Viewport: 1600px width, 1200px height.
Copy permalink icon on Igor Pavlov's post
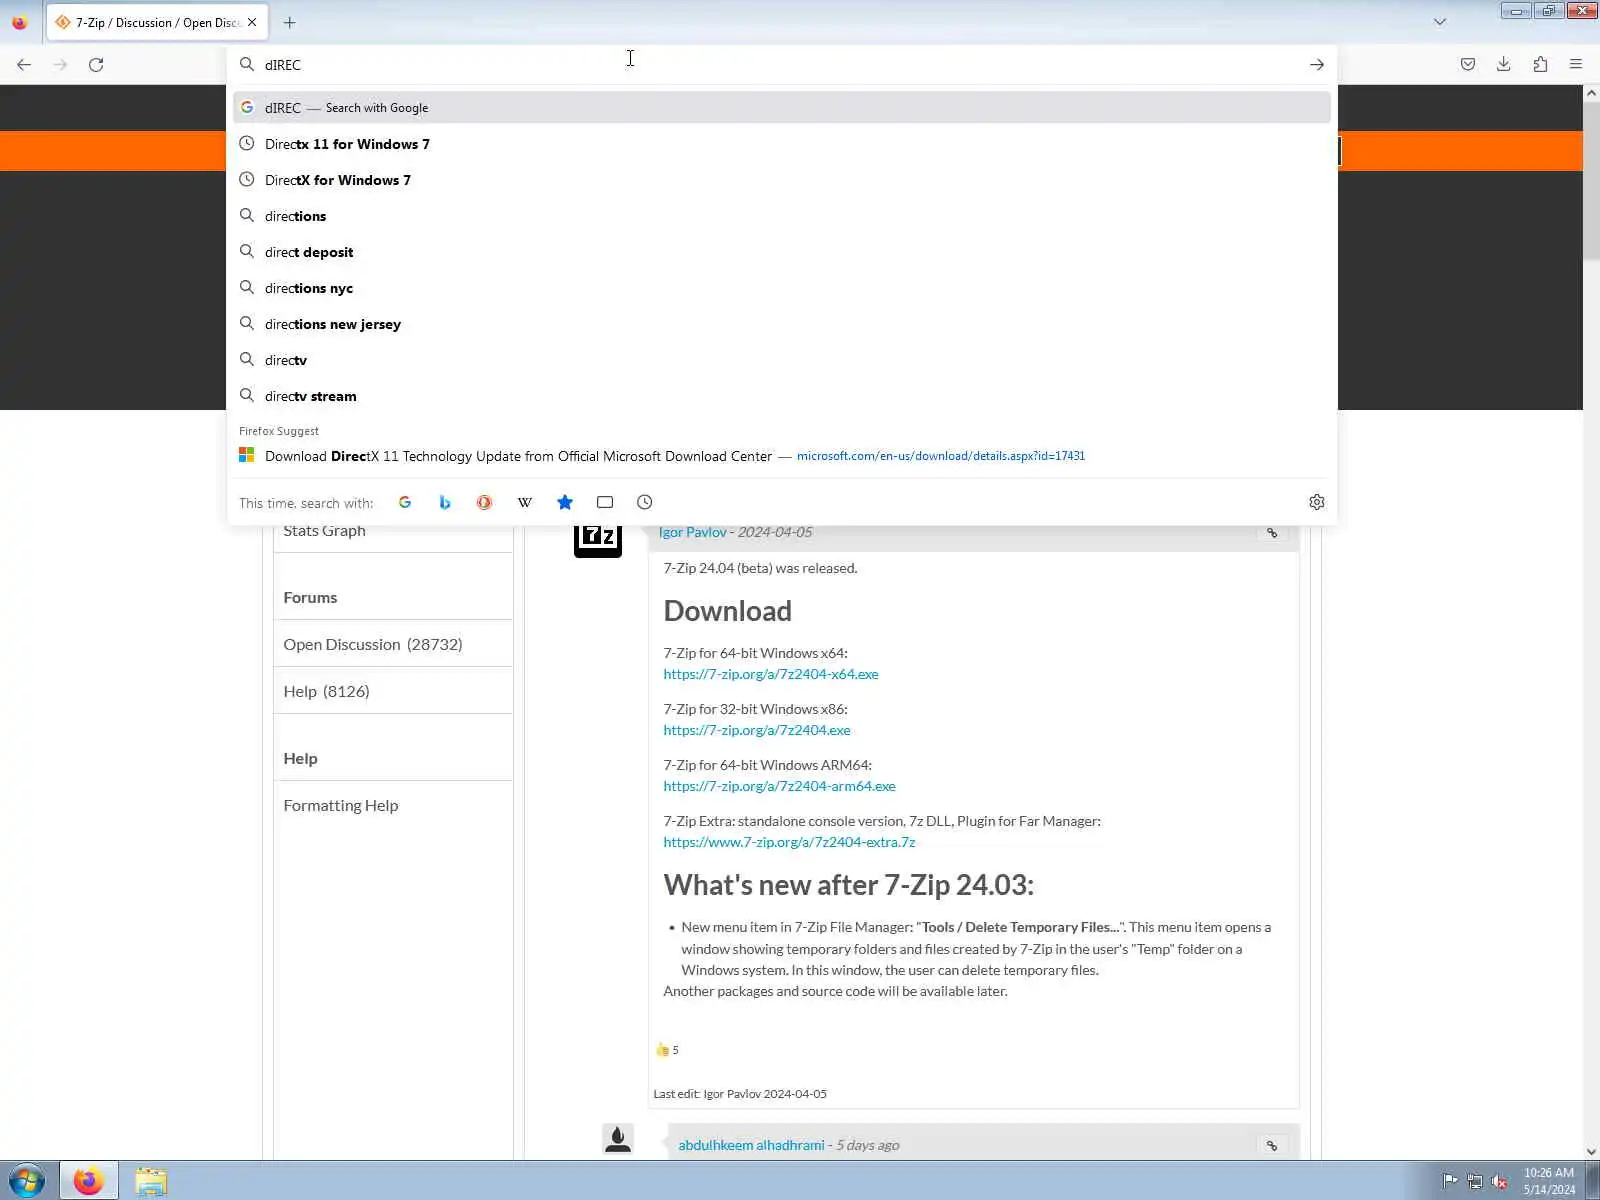(1272, 532)
